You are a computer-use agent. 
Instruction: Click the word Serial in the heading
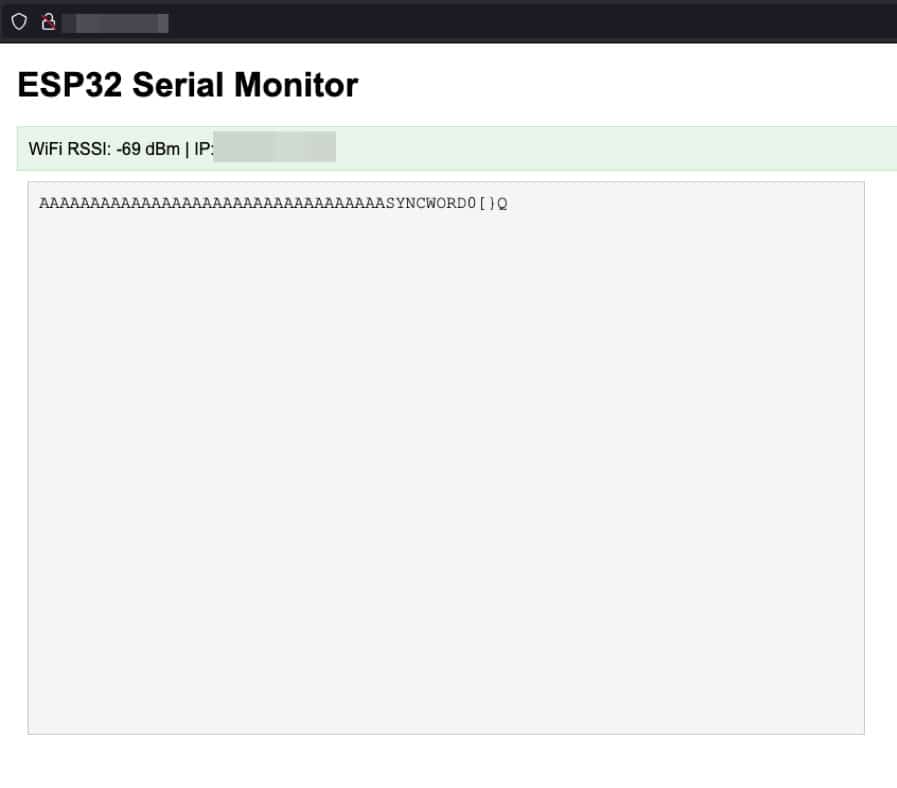[x=178, y=85]
